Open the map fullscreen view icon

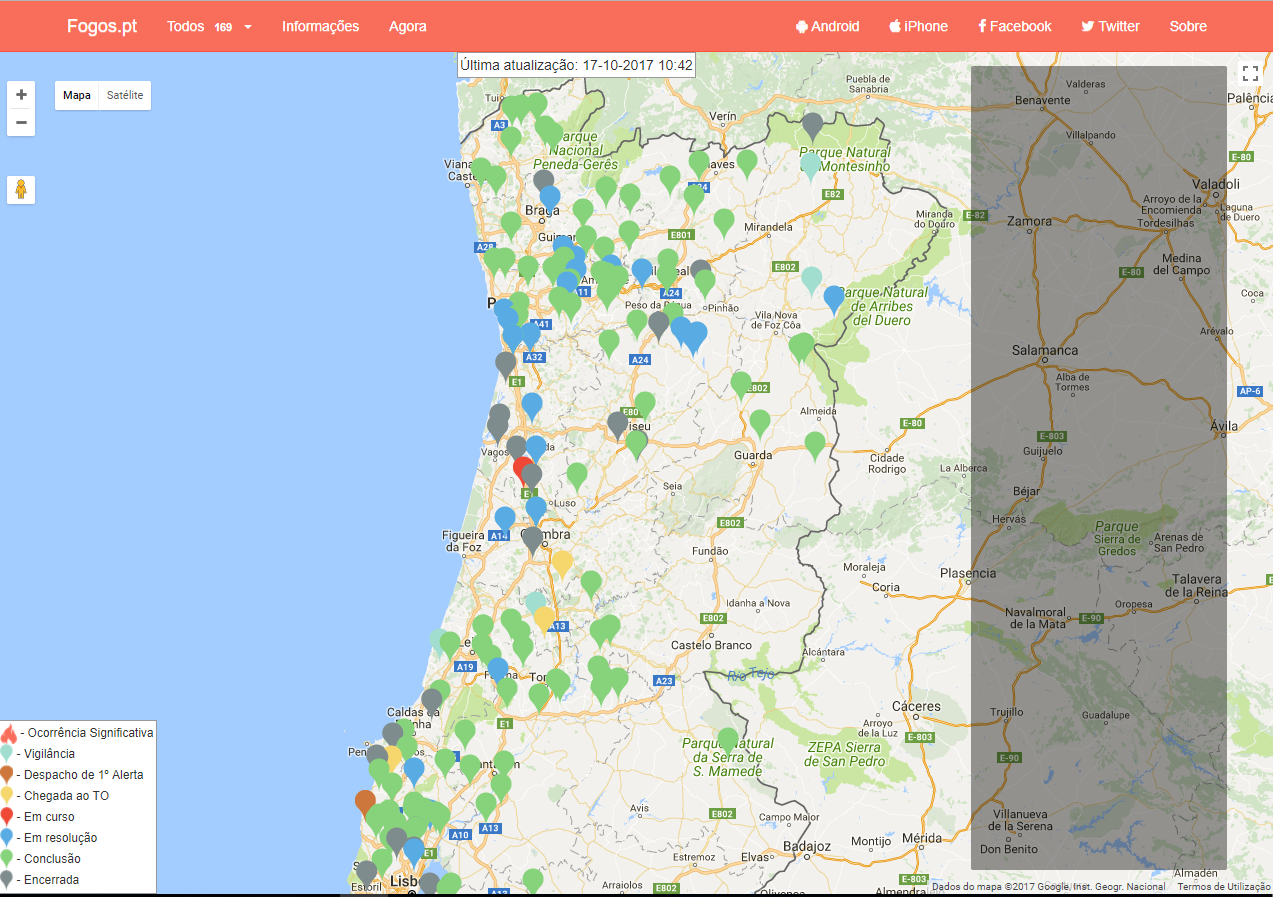[x=1250, y=72]
